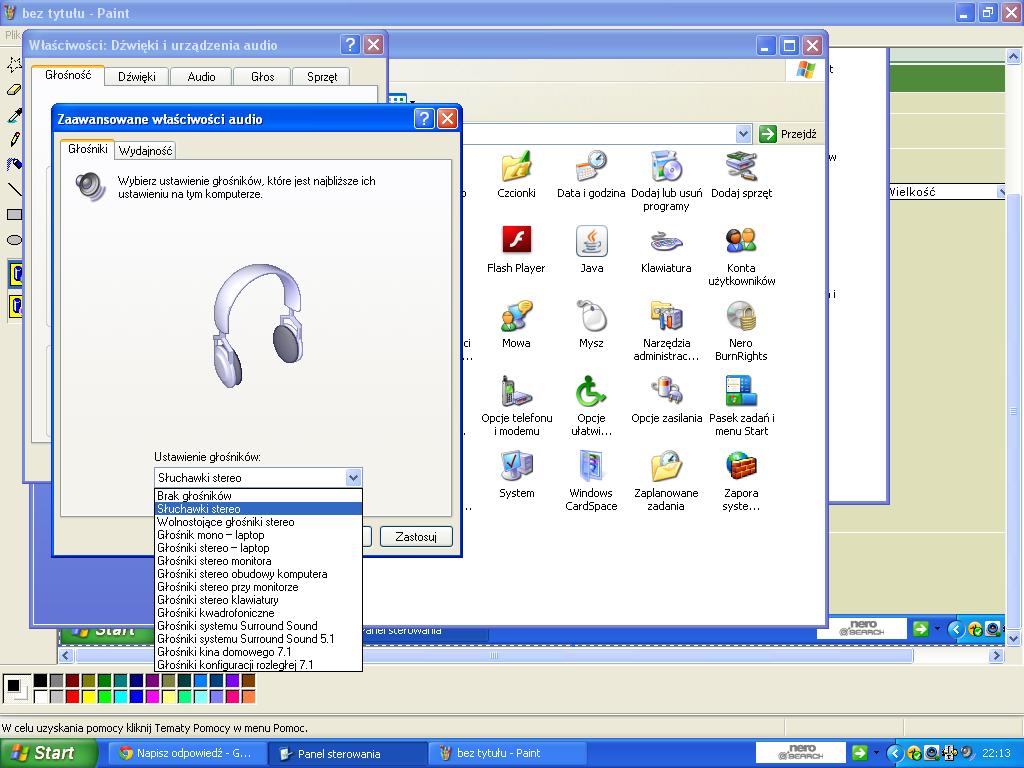Open the Czcionki fonts folder icon
The height and width of the screenshot is (768, 1024).
[x=516, y=167]
